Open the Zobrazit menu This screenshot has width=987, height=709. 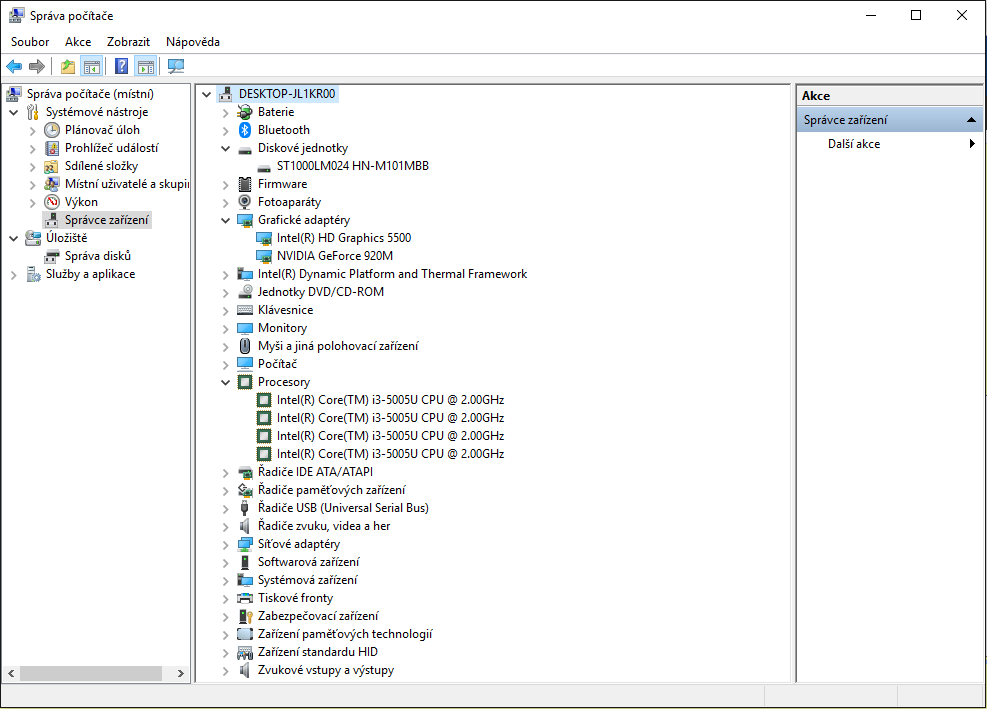pos(128,42)
